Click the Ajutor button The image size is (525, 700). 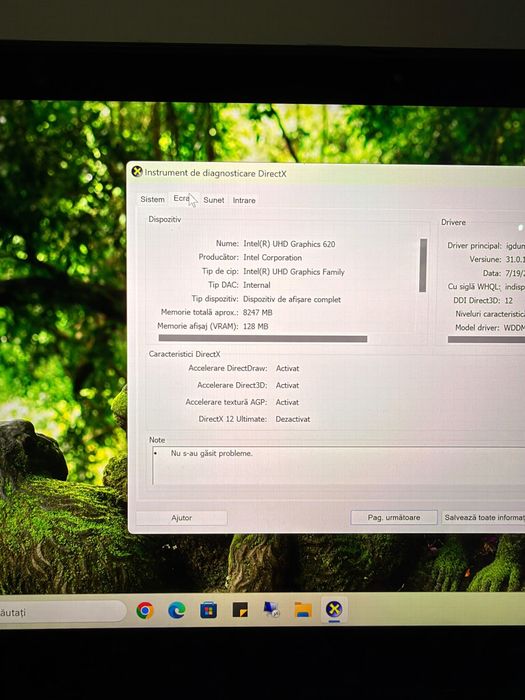pyautogui.click(x=181, y=518)
